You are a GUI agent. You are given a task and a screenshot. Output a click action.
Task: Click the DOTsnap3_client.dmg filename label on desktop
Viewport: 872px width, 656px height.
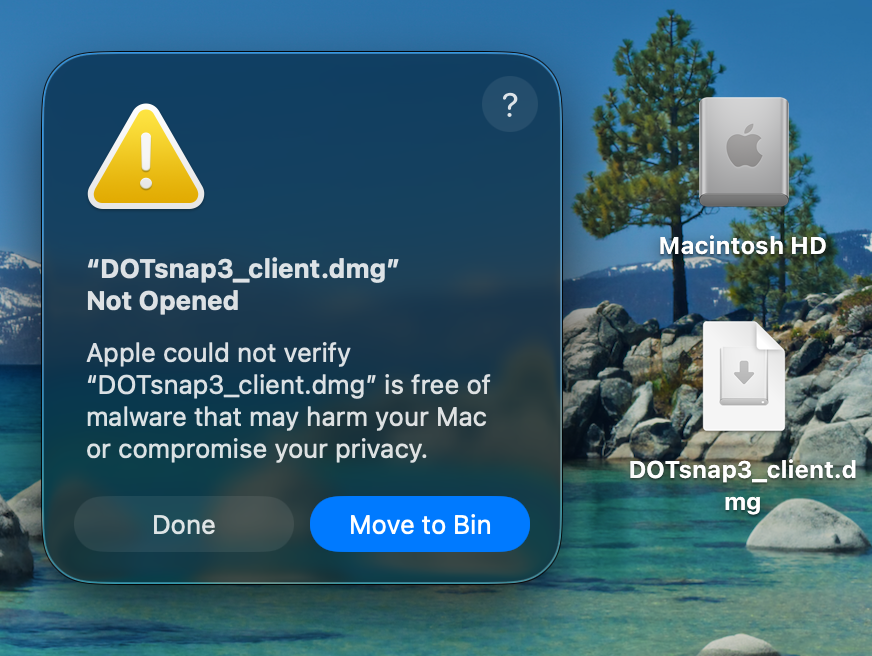[742, 484]
